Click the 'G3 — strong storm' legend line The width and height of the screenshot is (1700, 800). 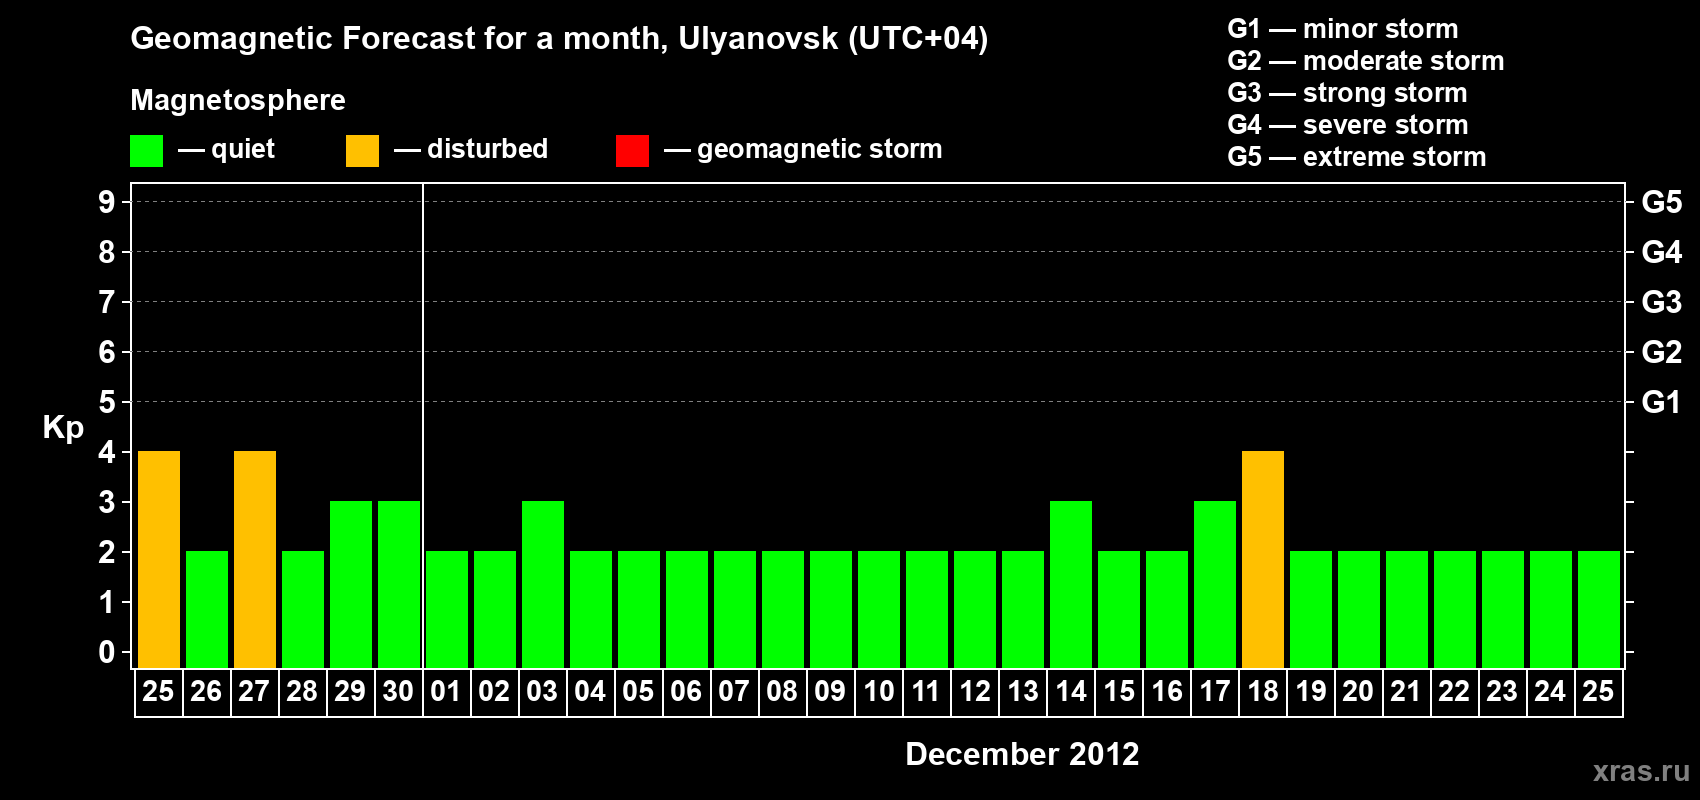[1347, 93]
